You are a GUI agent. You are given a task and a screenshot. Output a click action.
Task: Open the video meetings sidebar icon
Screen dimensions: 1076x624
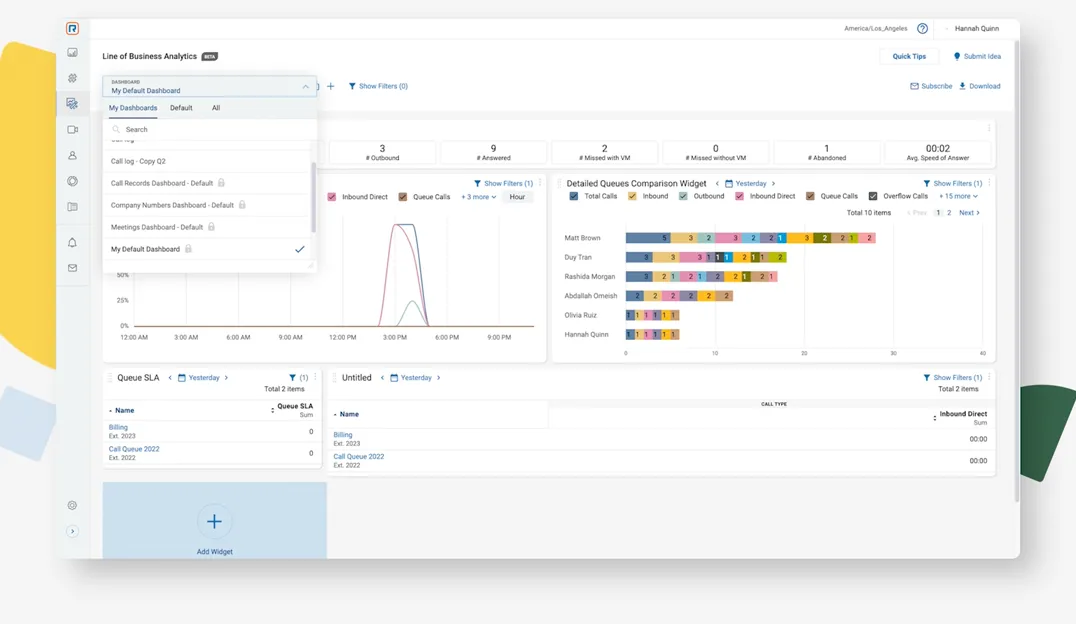[72, 130]
